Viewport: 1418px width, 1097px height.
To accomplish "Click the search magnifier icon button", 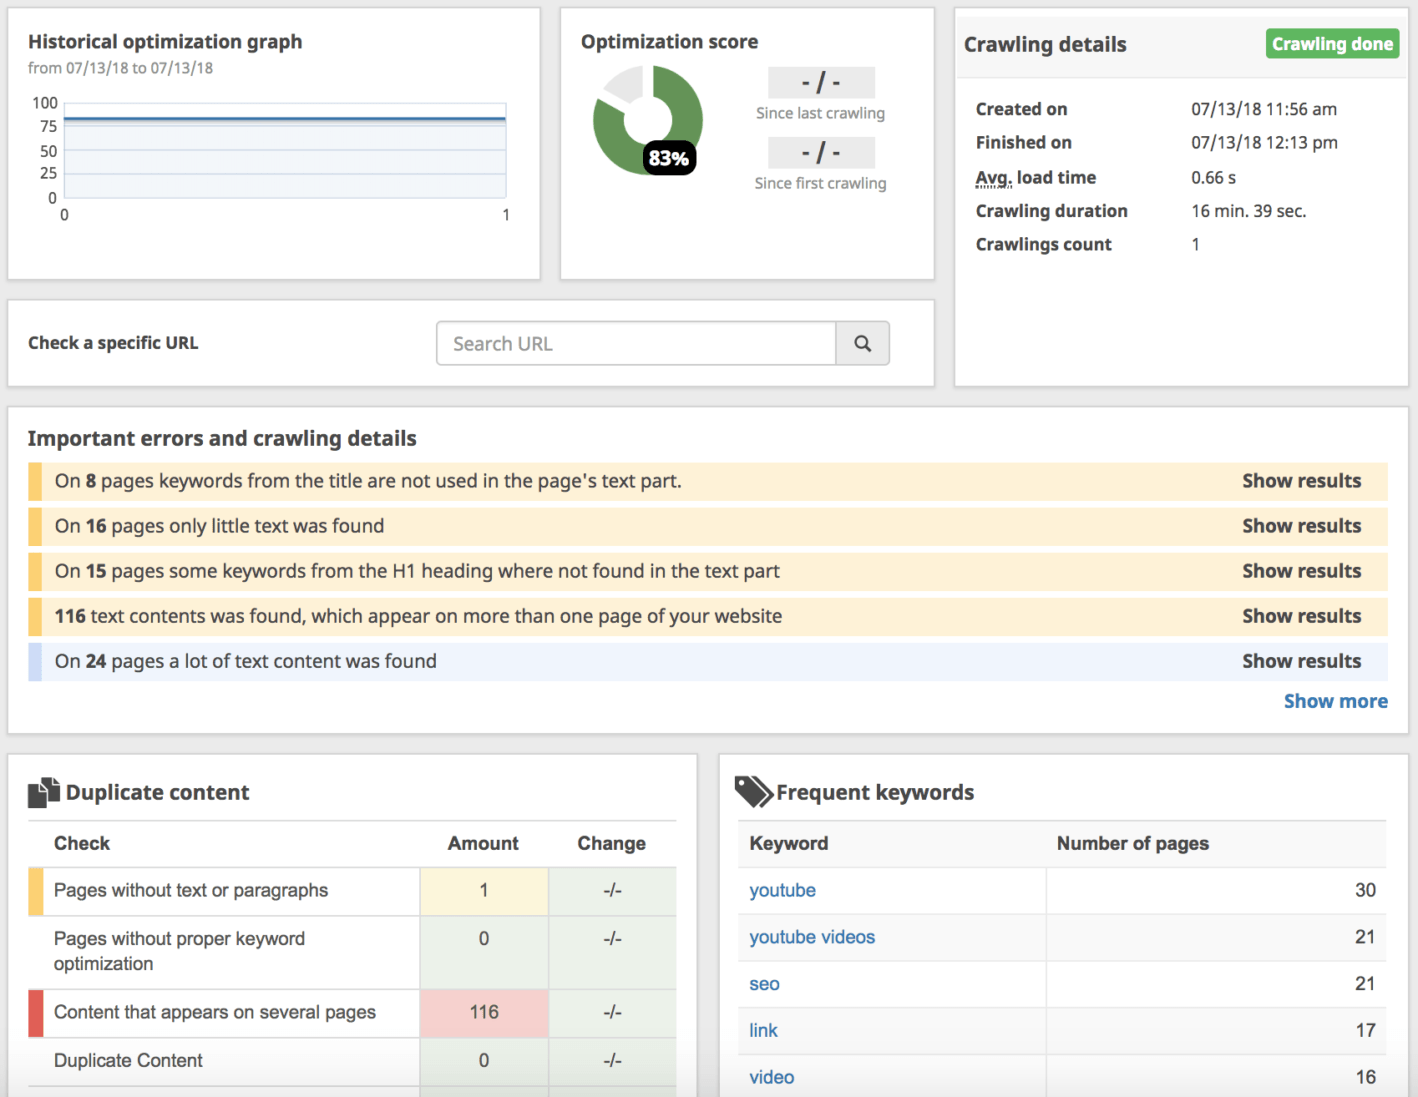I will (x=862, y=344).
